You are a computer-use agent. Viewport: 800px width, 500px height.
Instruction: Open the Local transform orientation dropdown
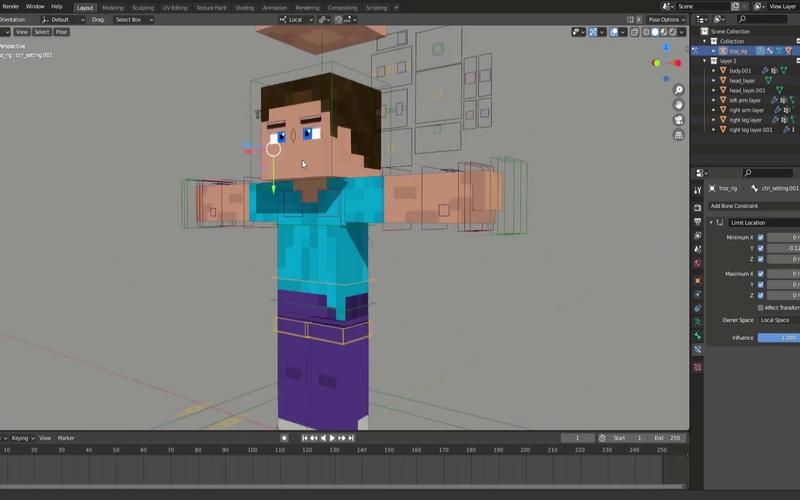(296, 19)
